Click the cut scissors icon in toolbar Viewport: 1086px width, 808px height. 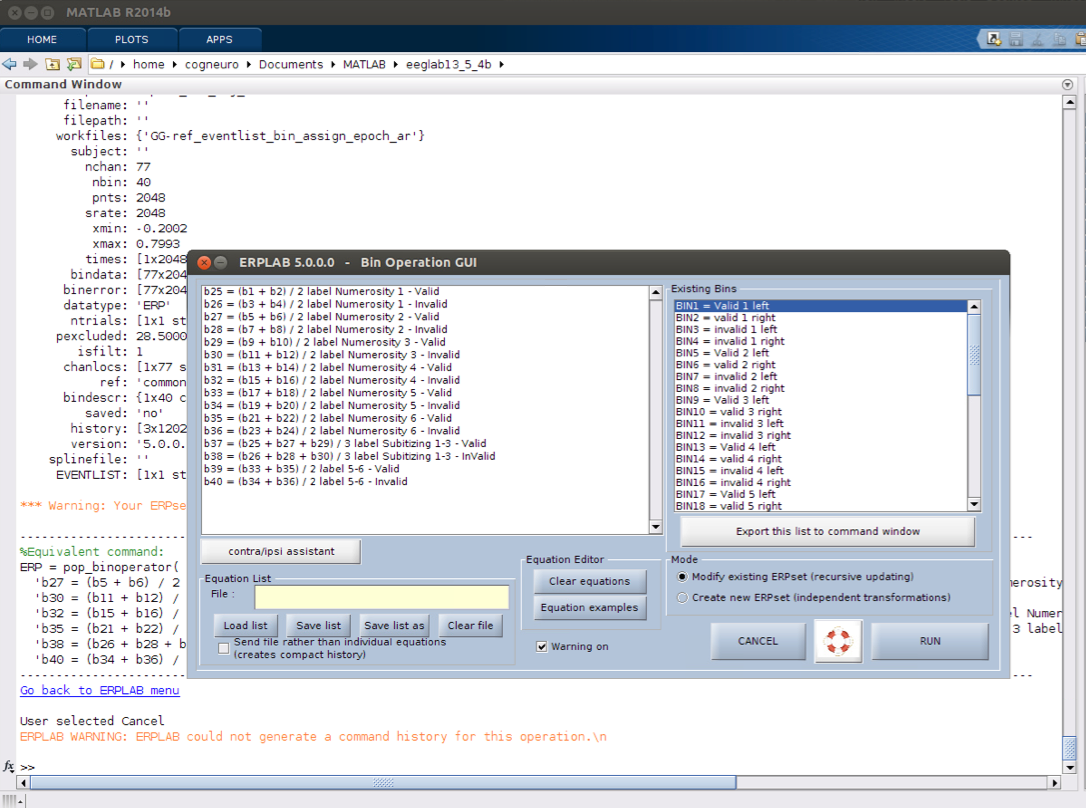tap(1038, 39)
